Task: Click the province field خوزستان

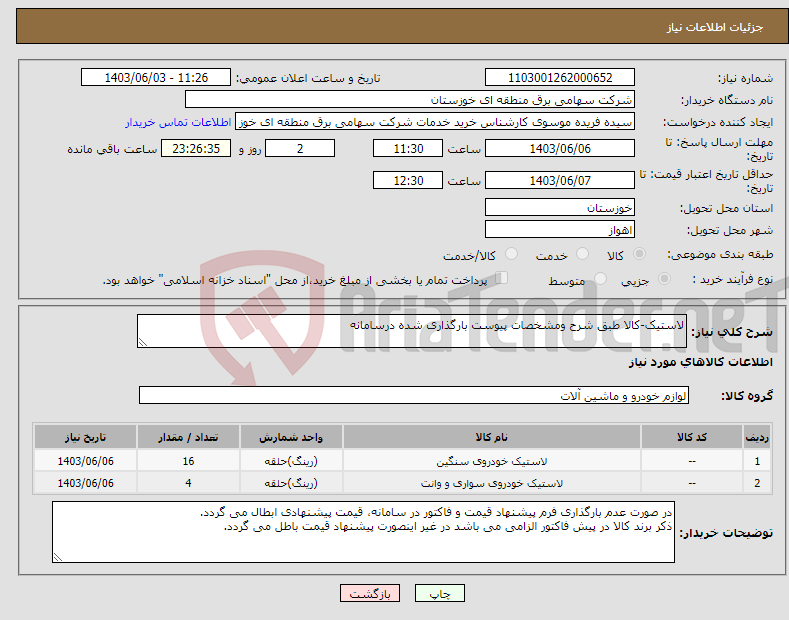Action: 560,207
